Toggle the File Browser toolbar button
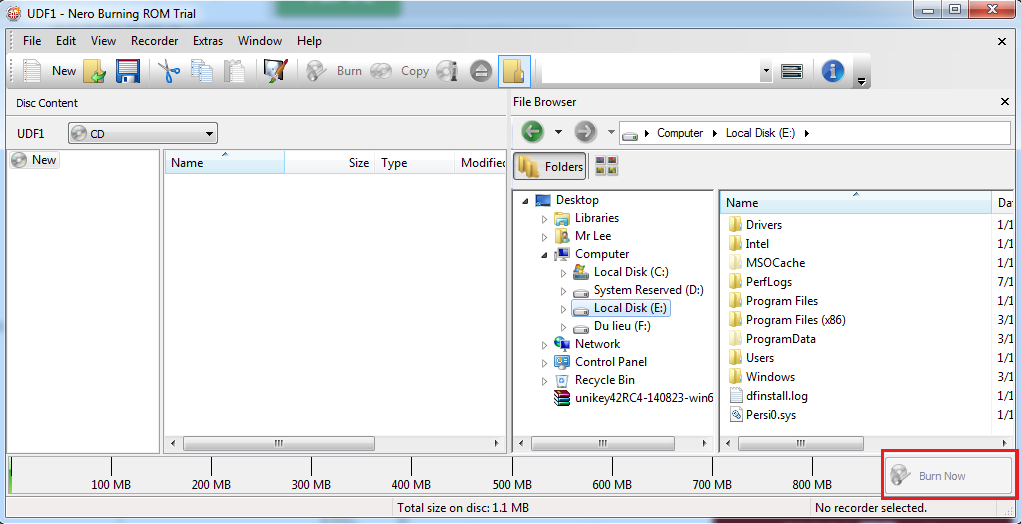This screenshot has width=1021, height=524. pos(513,71)
